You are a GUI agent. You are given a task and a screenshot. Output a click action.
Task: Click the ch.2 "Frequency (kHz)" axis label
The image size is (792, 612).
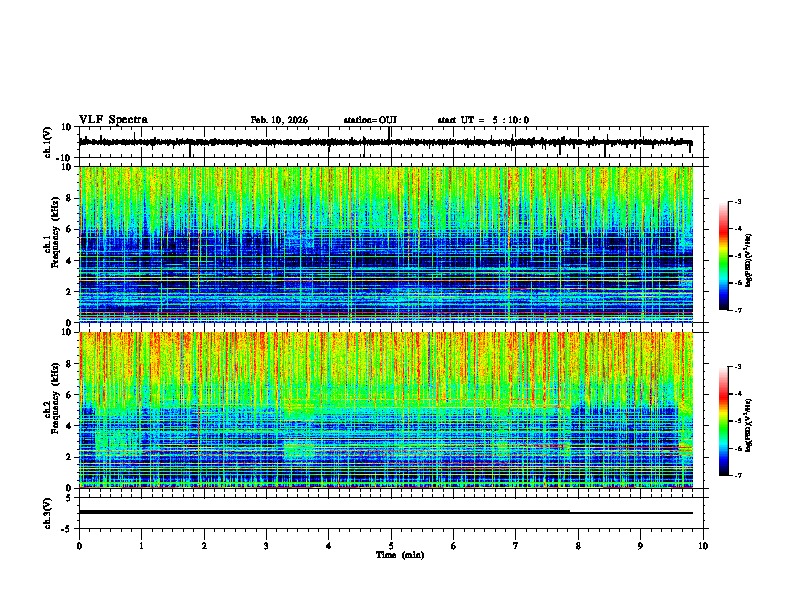coord(55,398)
